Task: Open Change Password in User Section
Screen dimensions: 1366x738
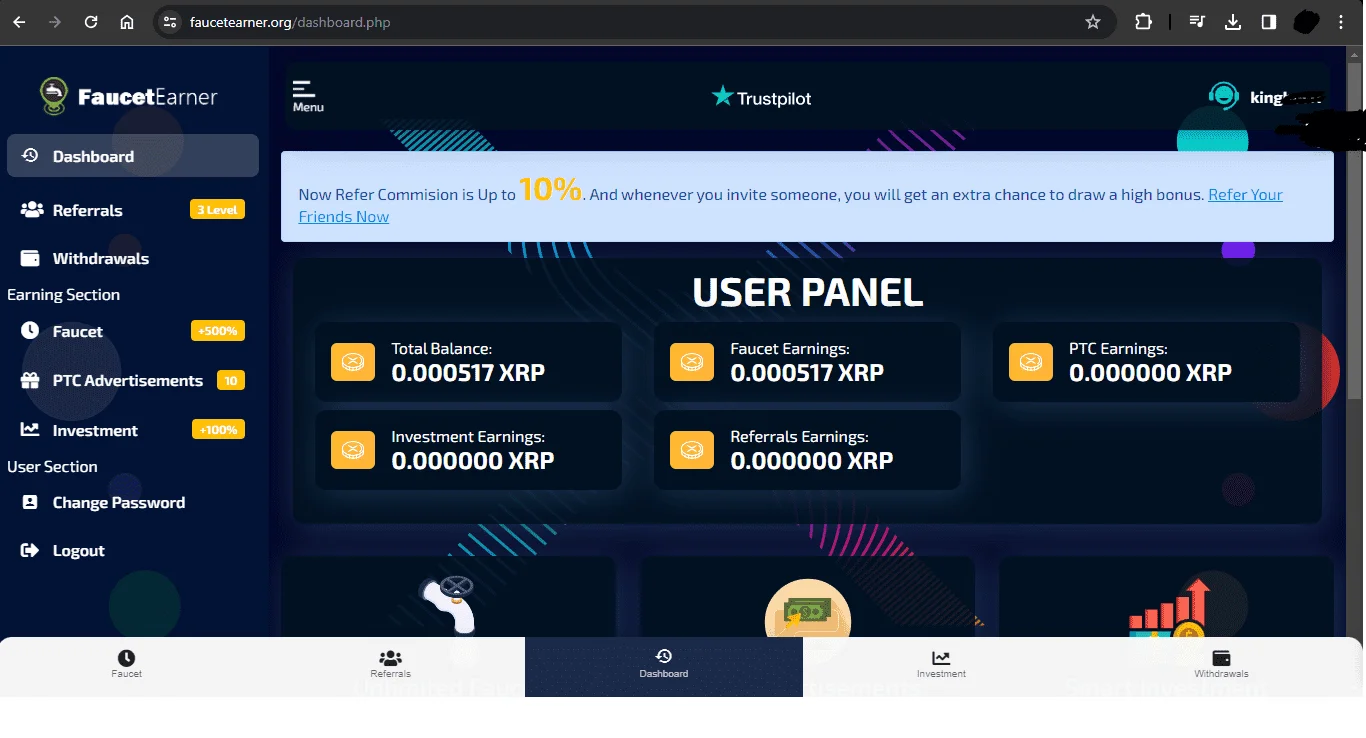Action: coord(133,502)
